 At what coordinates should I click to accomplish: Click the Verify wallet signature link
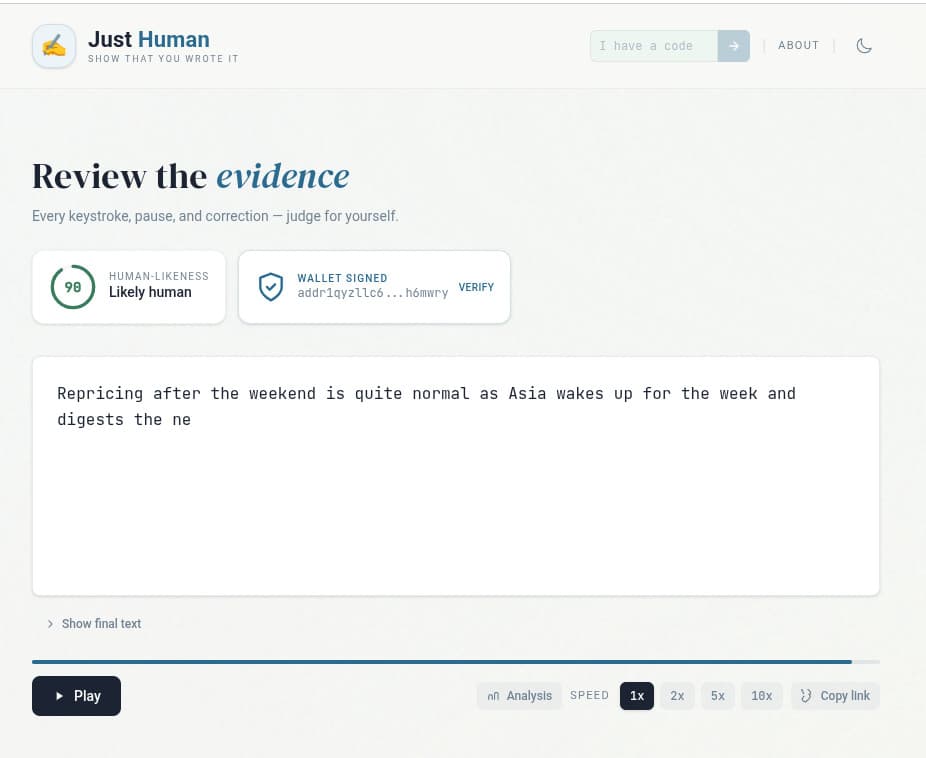coord(476,287)
